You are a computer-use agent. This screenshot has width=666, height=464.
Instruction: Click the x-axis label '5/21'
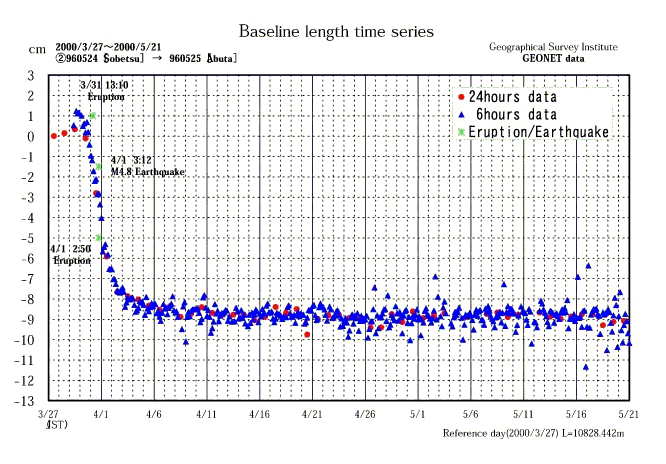tap(629, 414)
